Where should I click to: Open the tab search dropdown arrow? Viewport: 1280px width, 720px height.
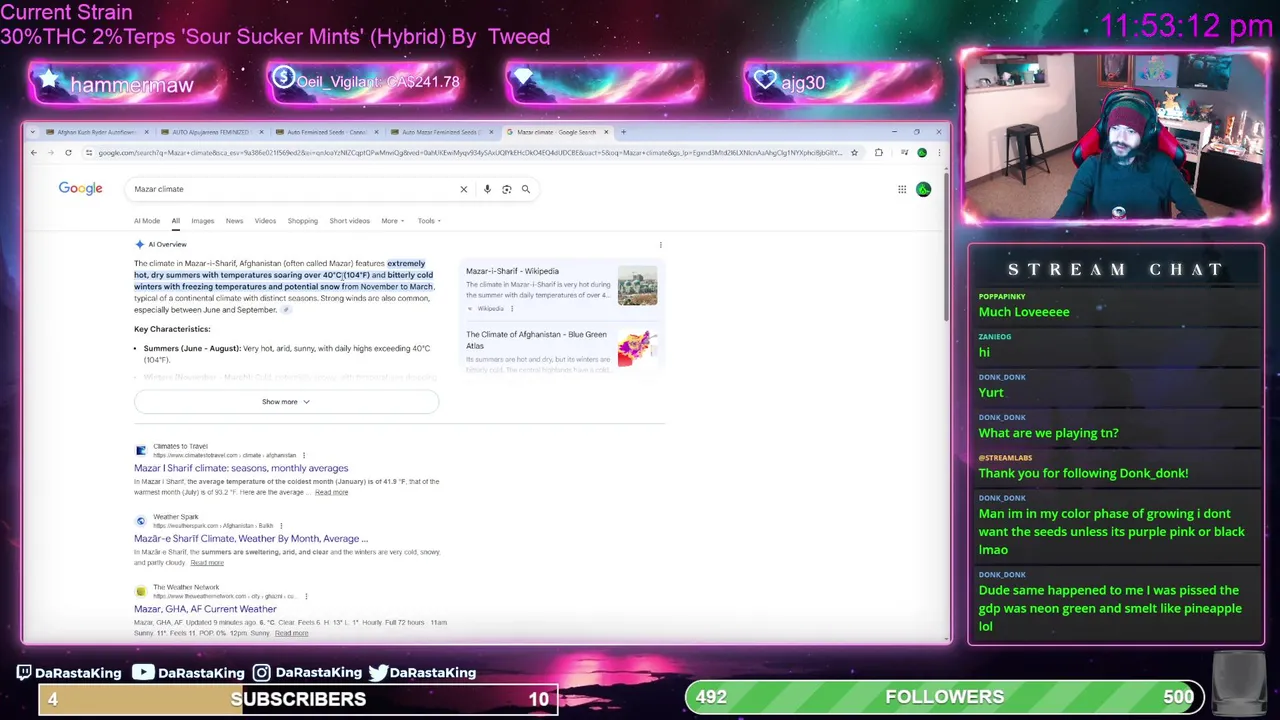(33, 132)
